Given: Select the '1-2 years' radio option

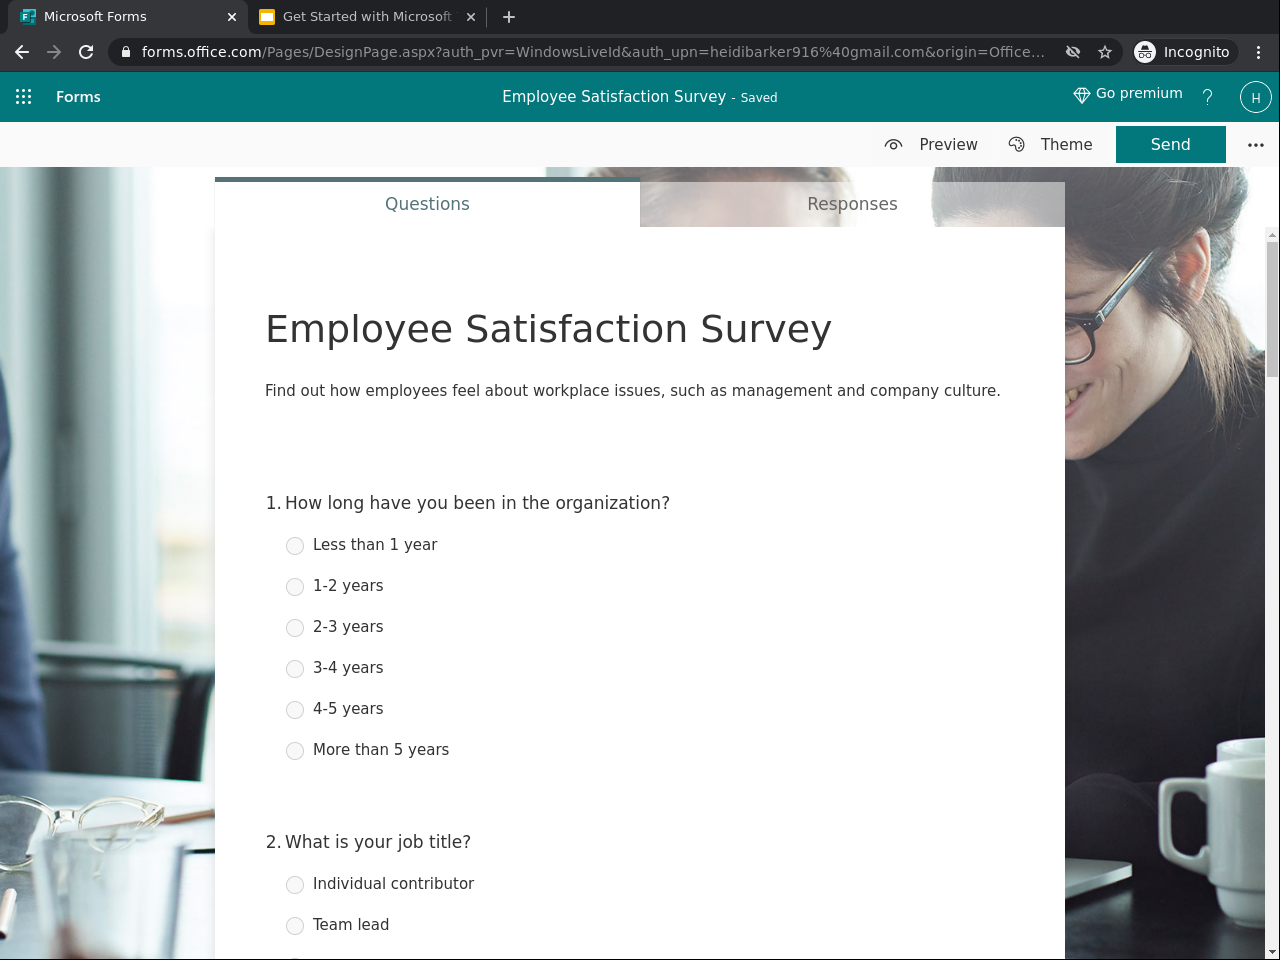Looking at the screenshot, I should tap(295, 587).
